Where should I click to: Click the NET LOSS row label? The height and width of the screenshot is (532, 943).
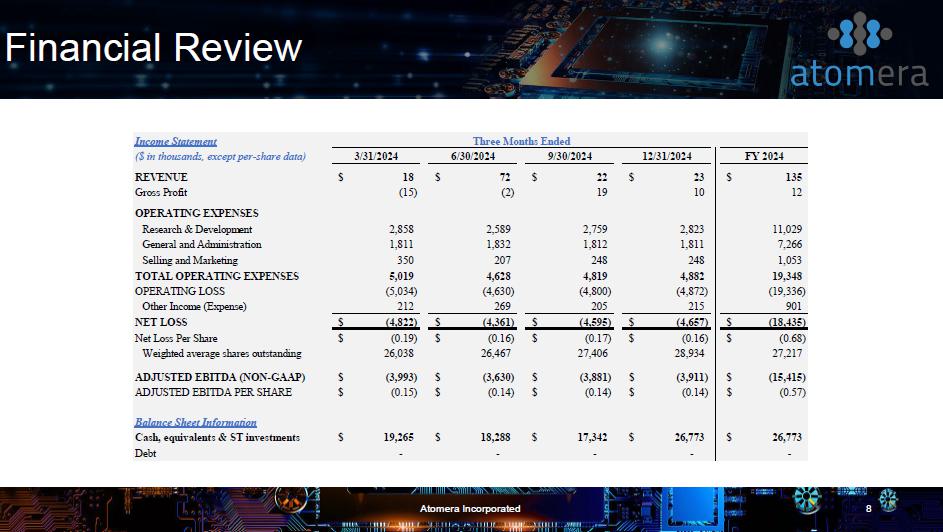pyautogui.click(x=161, y=322)
